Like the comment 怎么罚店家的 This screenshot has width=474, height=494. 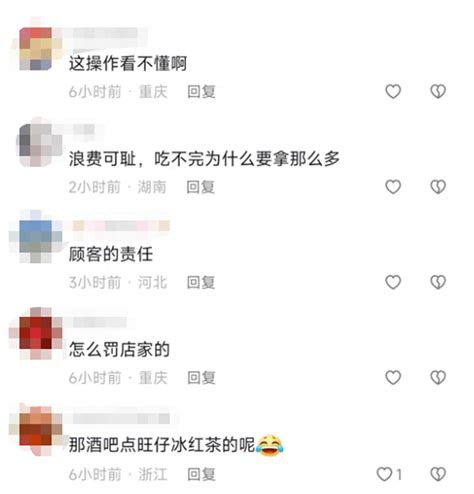pyautogui.click(x=393, y=378)
